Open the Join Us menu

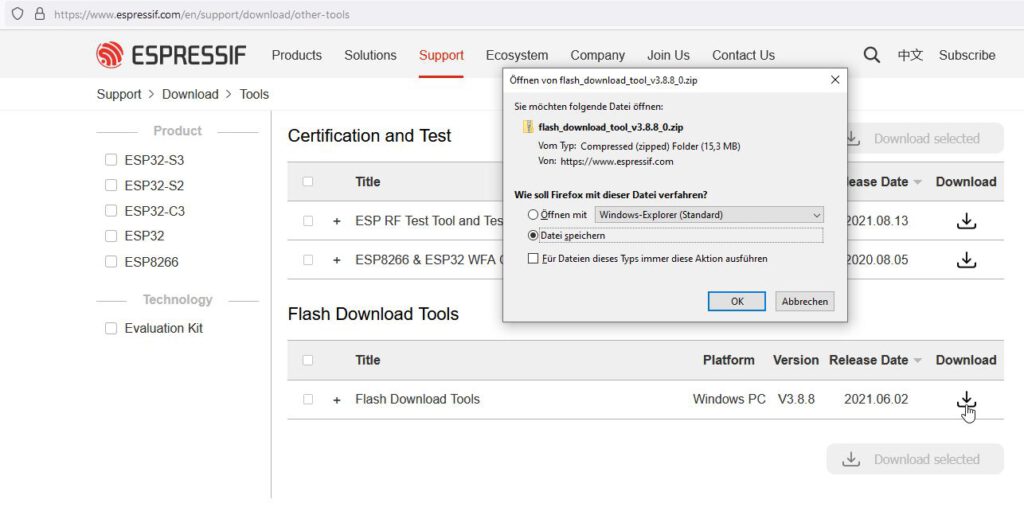[668, 55]
